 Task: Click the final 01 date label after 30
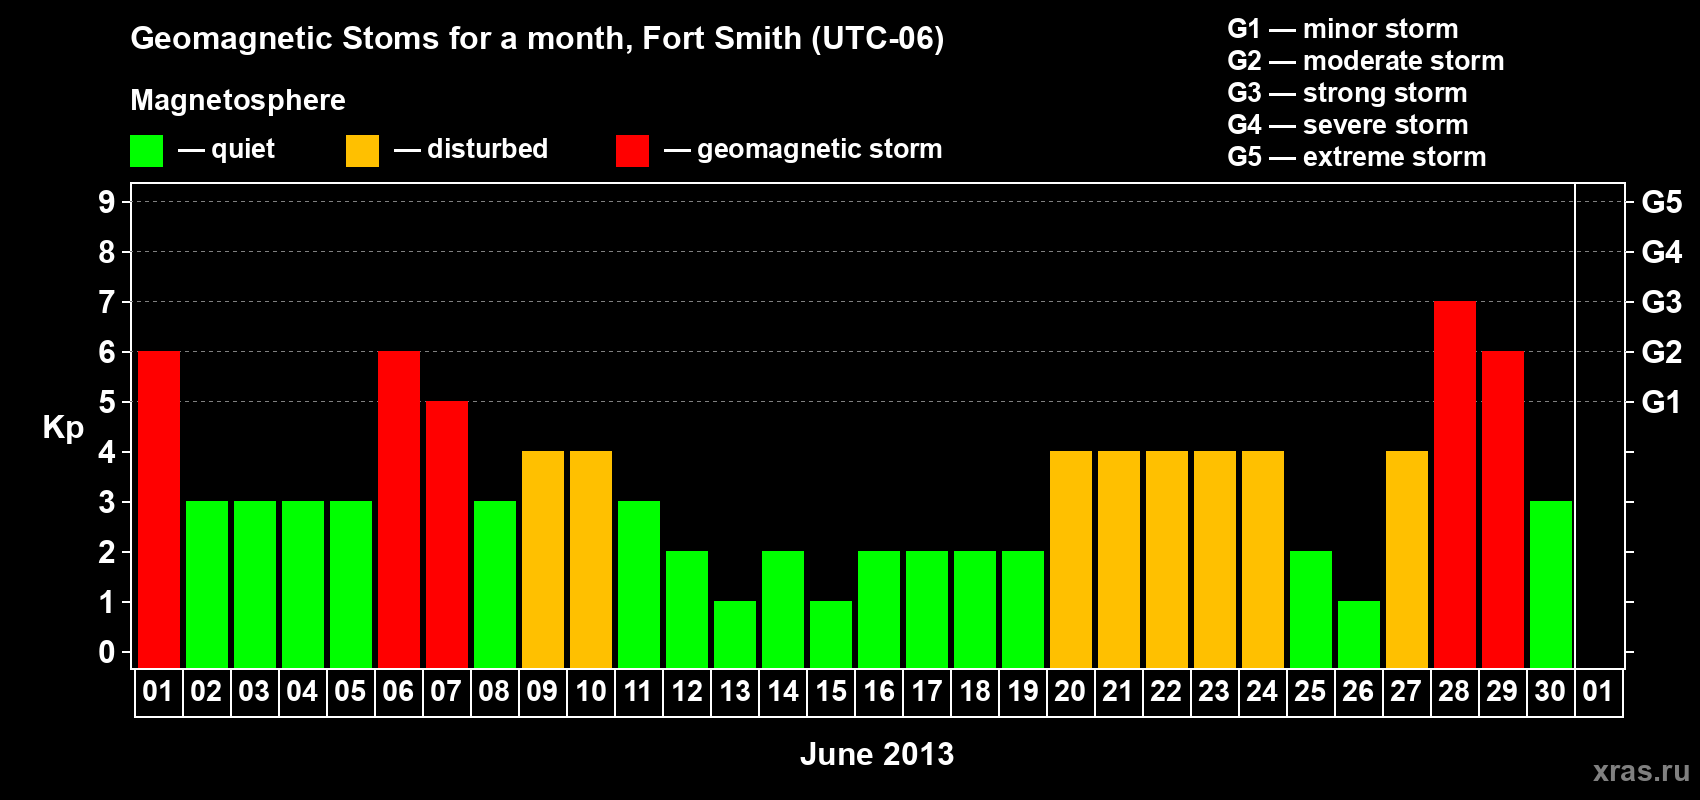[x=1598, y=691]
